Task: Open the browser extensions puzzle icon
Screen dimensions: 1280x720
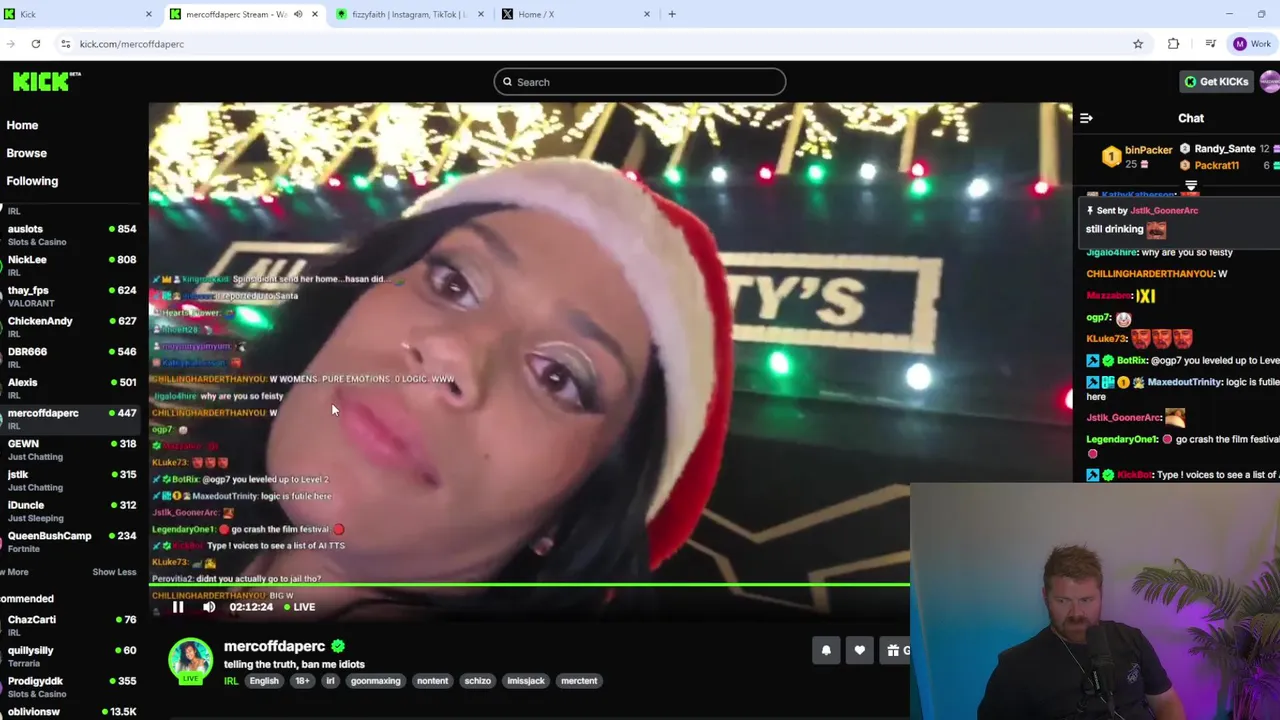Action: [1173, 44]
